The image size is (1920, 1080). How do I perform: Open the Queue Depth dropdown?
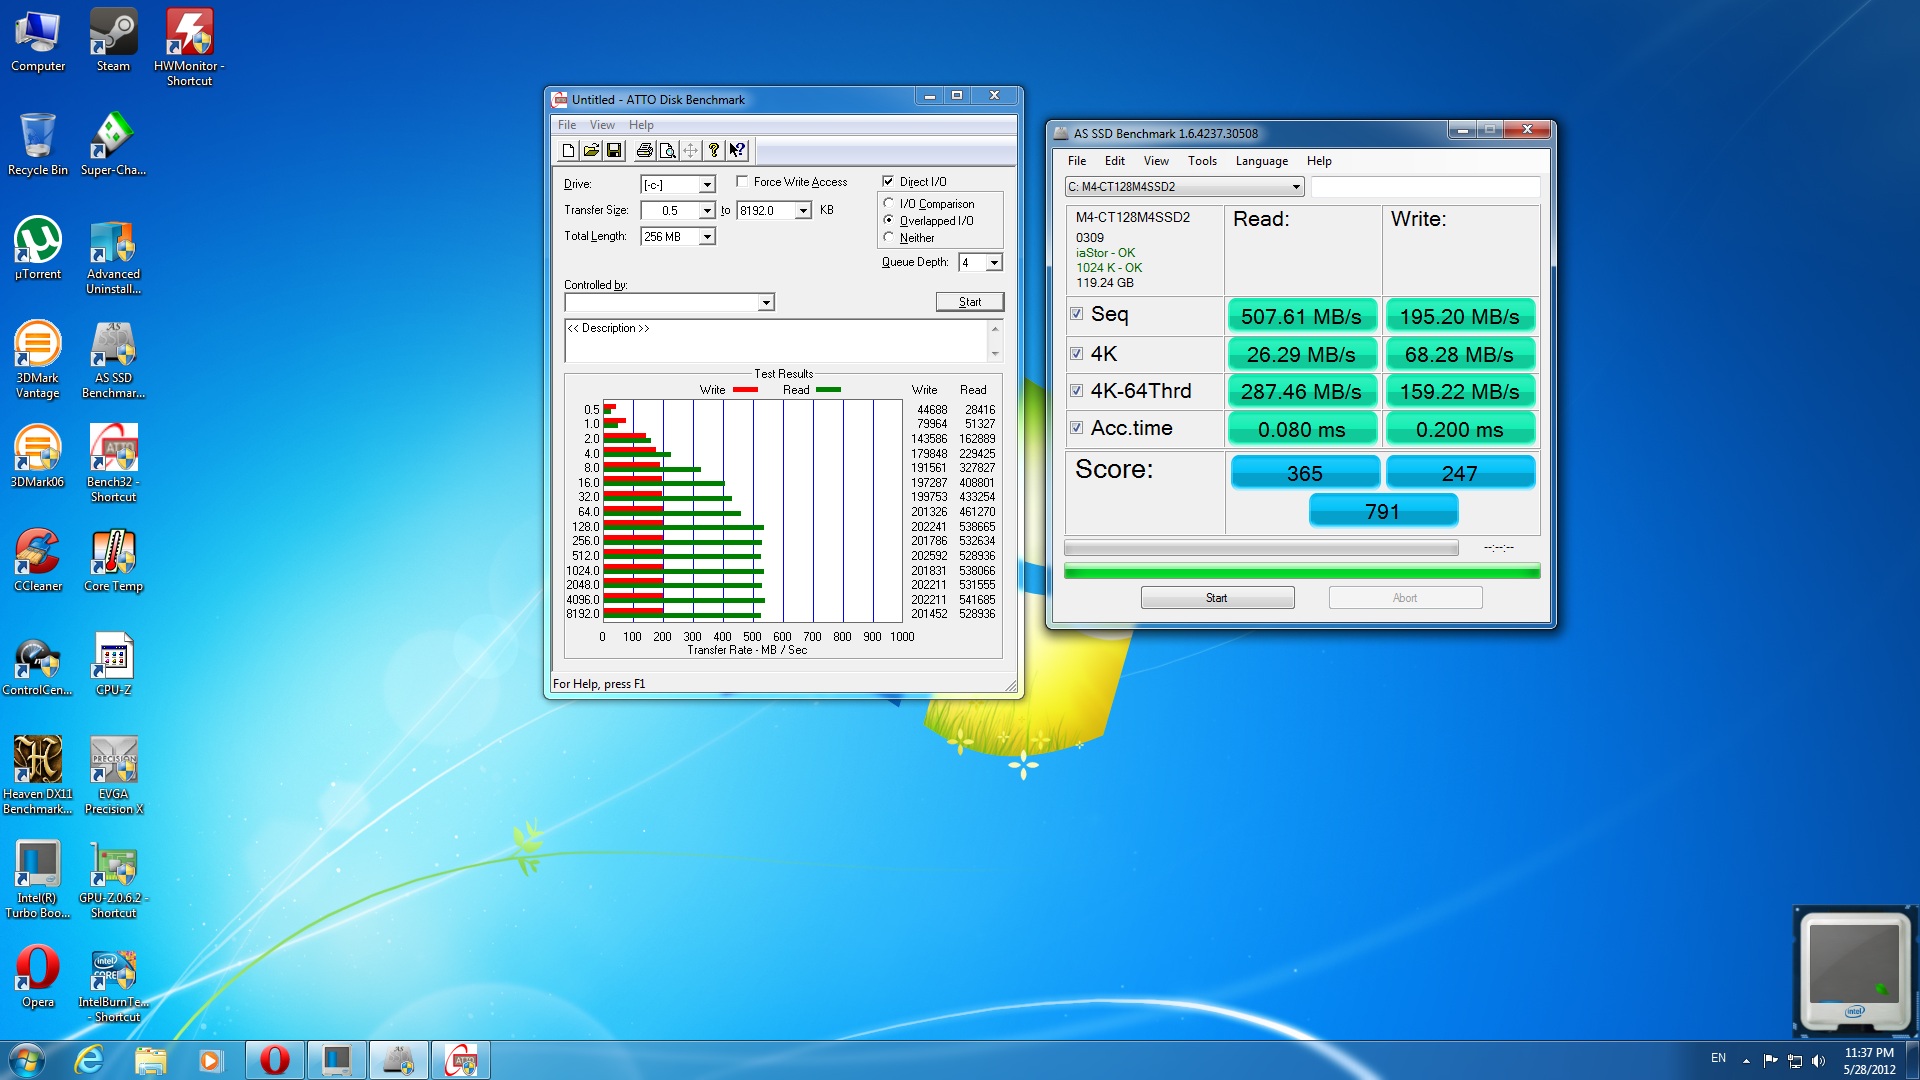coord(994,262)
